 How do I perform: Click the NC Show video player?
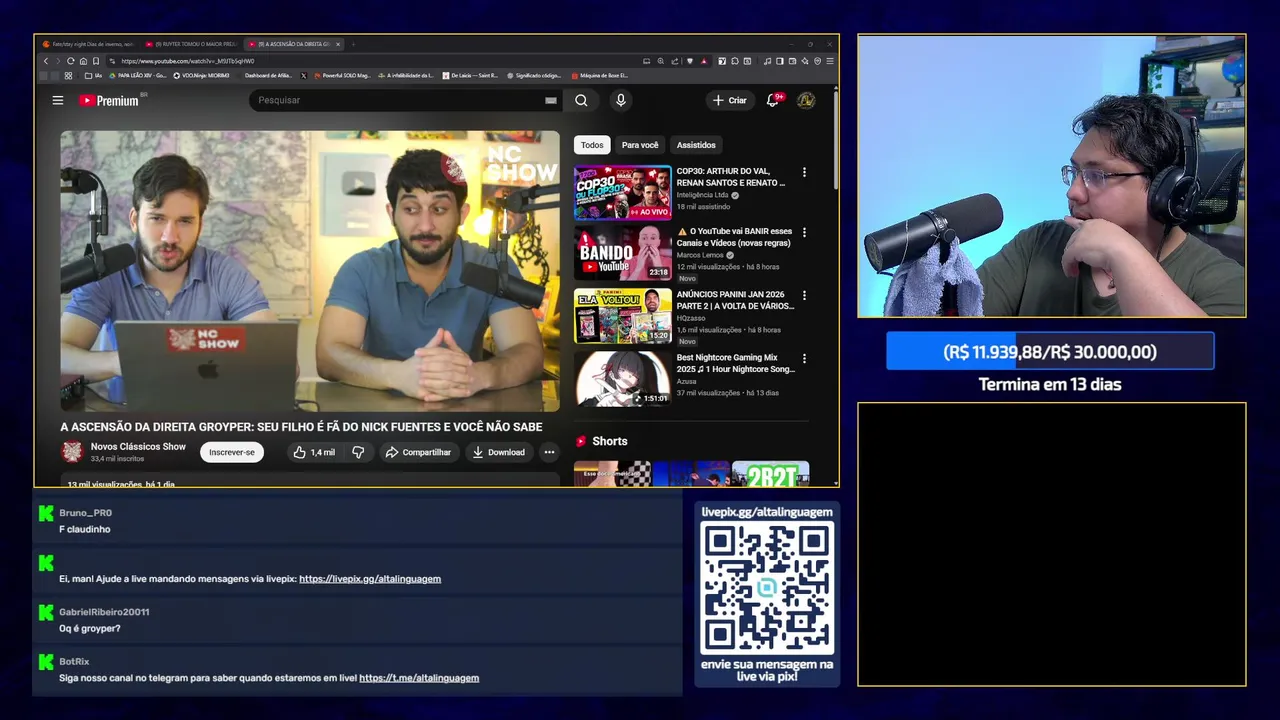point(310,271)
